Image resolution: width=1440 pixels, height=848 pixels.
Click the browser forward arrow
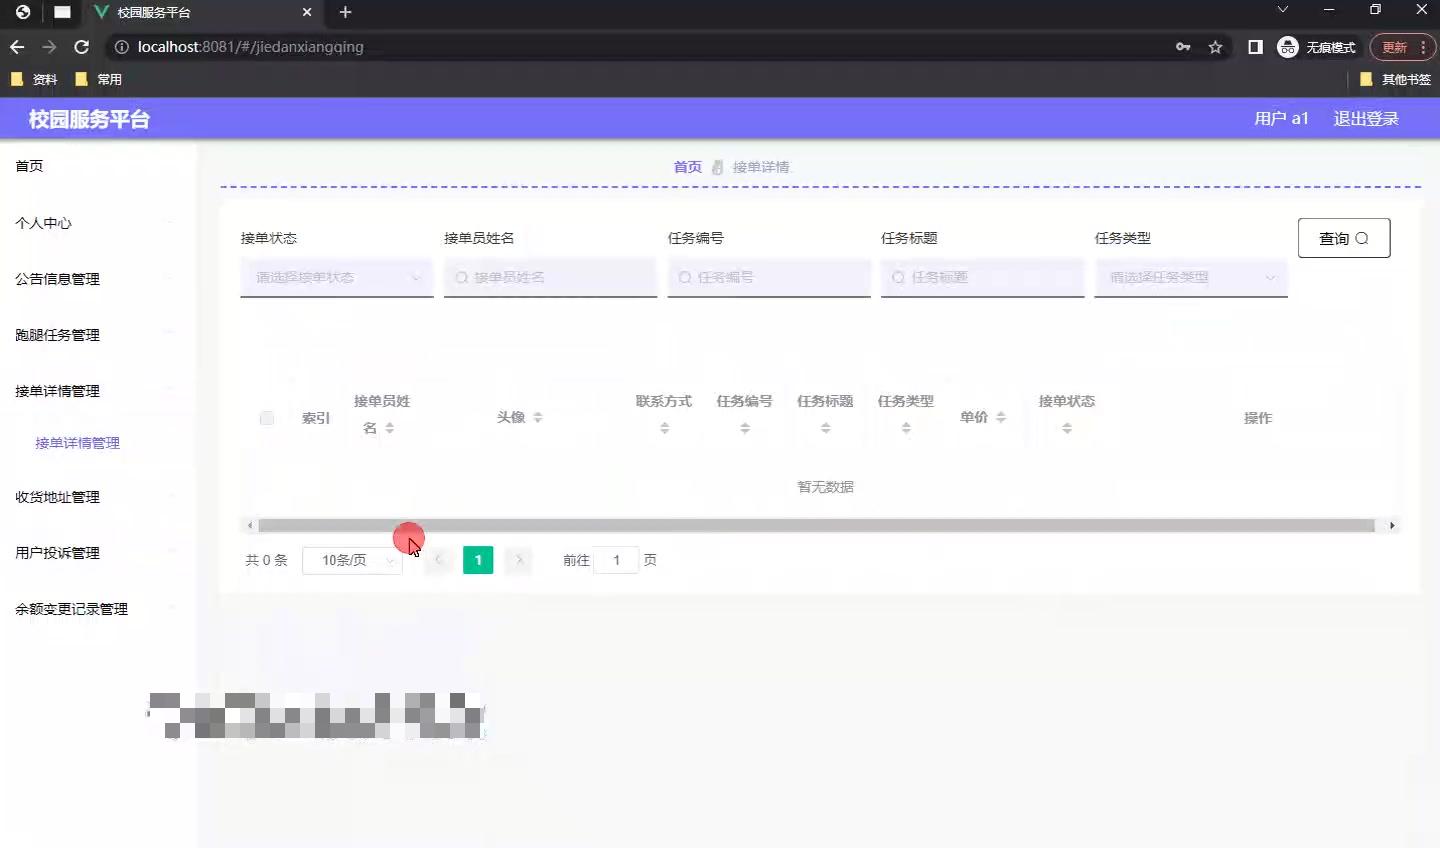pyautogui.click(x=49, y=47)
